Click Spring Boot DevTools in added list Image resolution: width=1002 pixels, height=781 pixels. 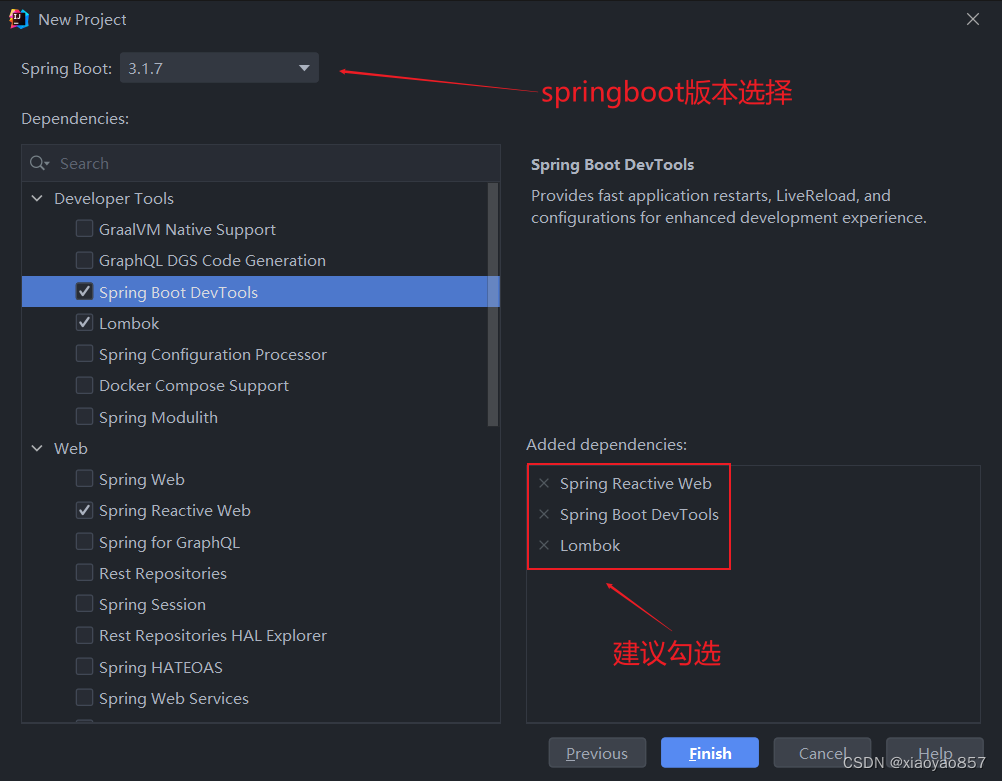[640, 514]
